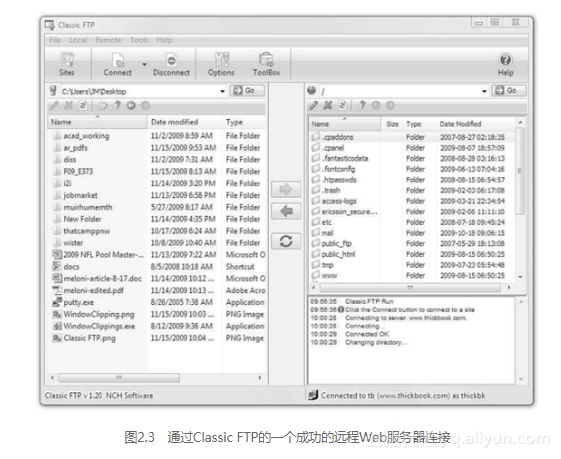Click the local pane refresh icon
Viewport: 561px width, 459px height.
(83, 106)
